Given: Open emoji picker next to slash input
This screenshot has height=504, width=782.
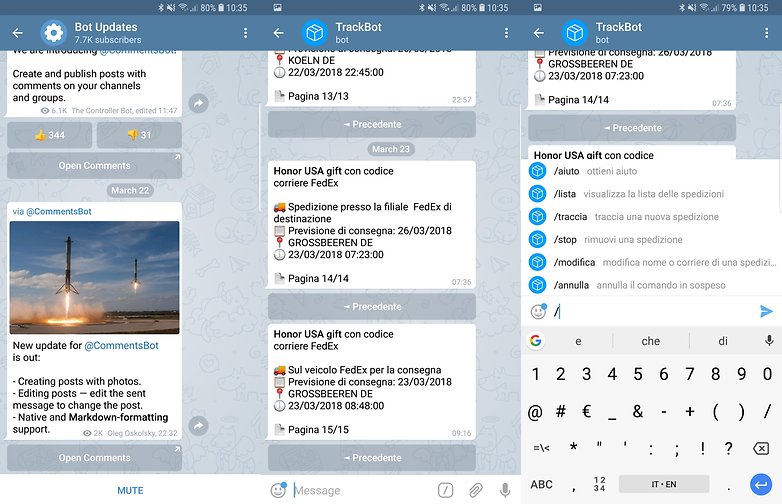Looking at the screenshot, I should (538, 312).
